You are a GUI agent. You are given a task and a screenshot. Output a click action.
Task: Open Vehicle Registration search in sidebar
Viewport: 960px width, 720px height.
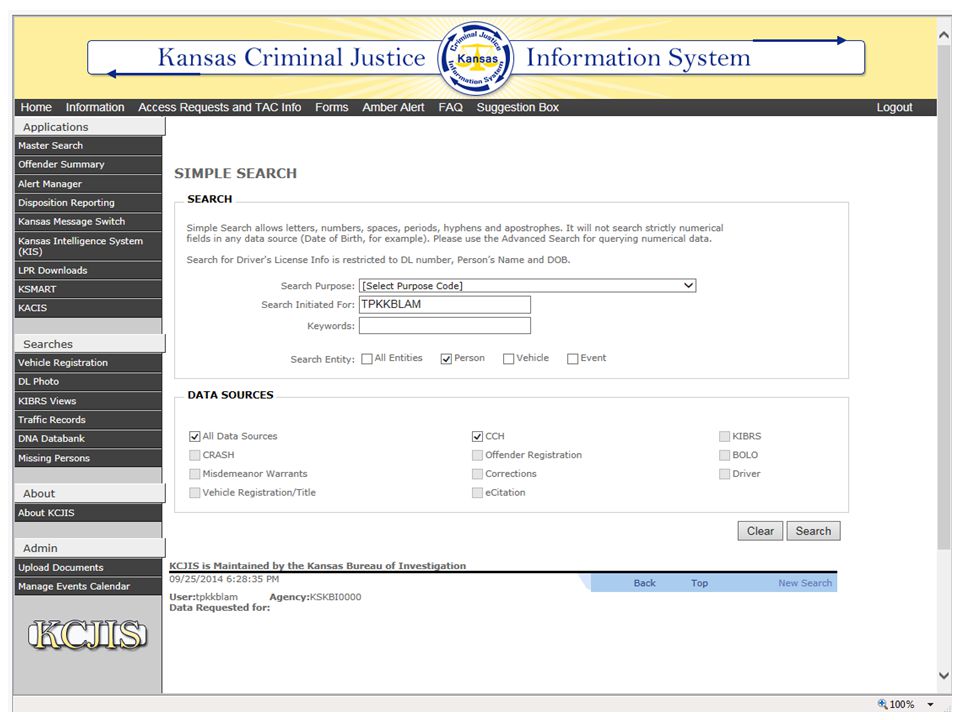88,363
